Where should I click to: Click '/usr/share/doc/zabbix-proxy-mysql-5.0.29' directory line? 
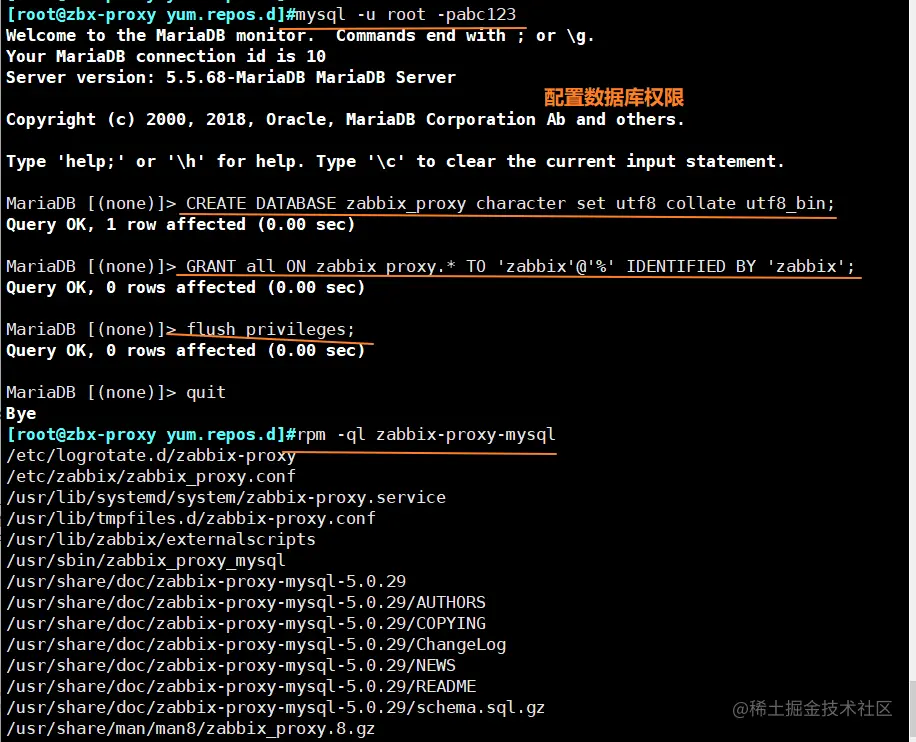[206, 581]
